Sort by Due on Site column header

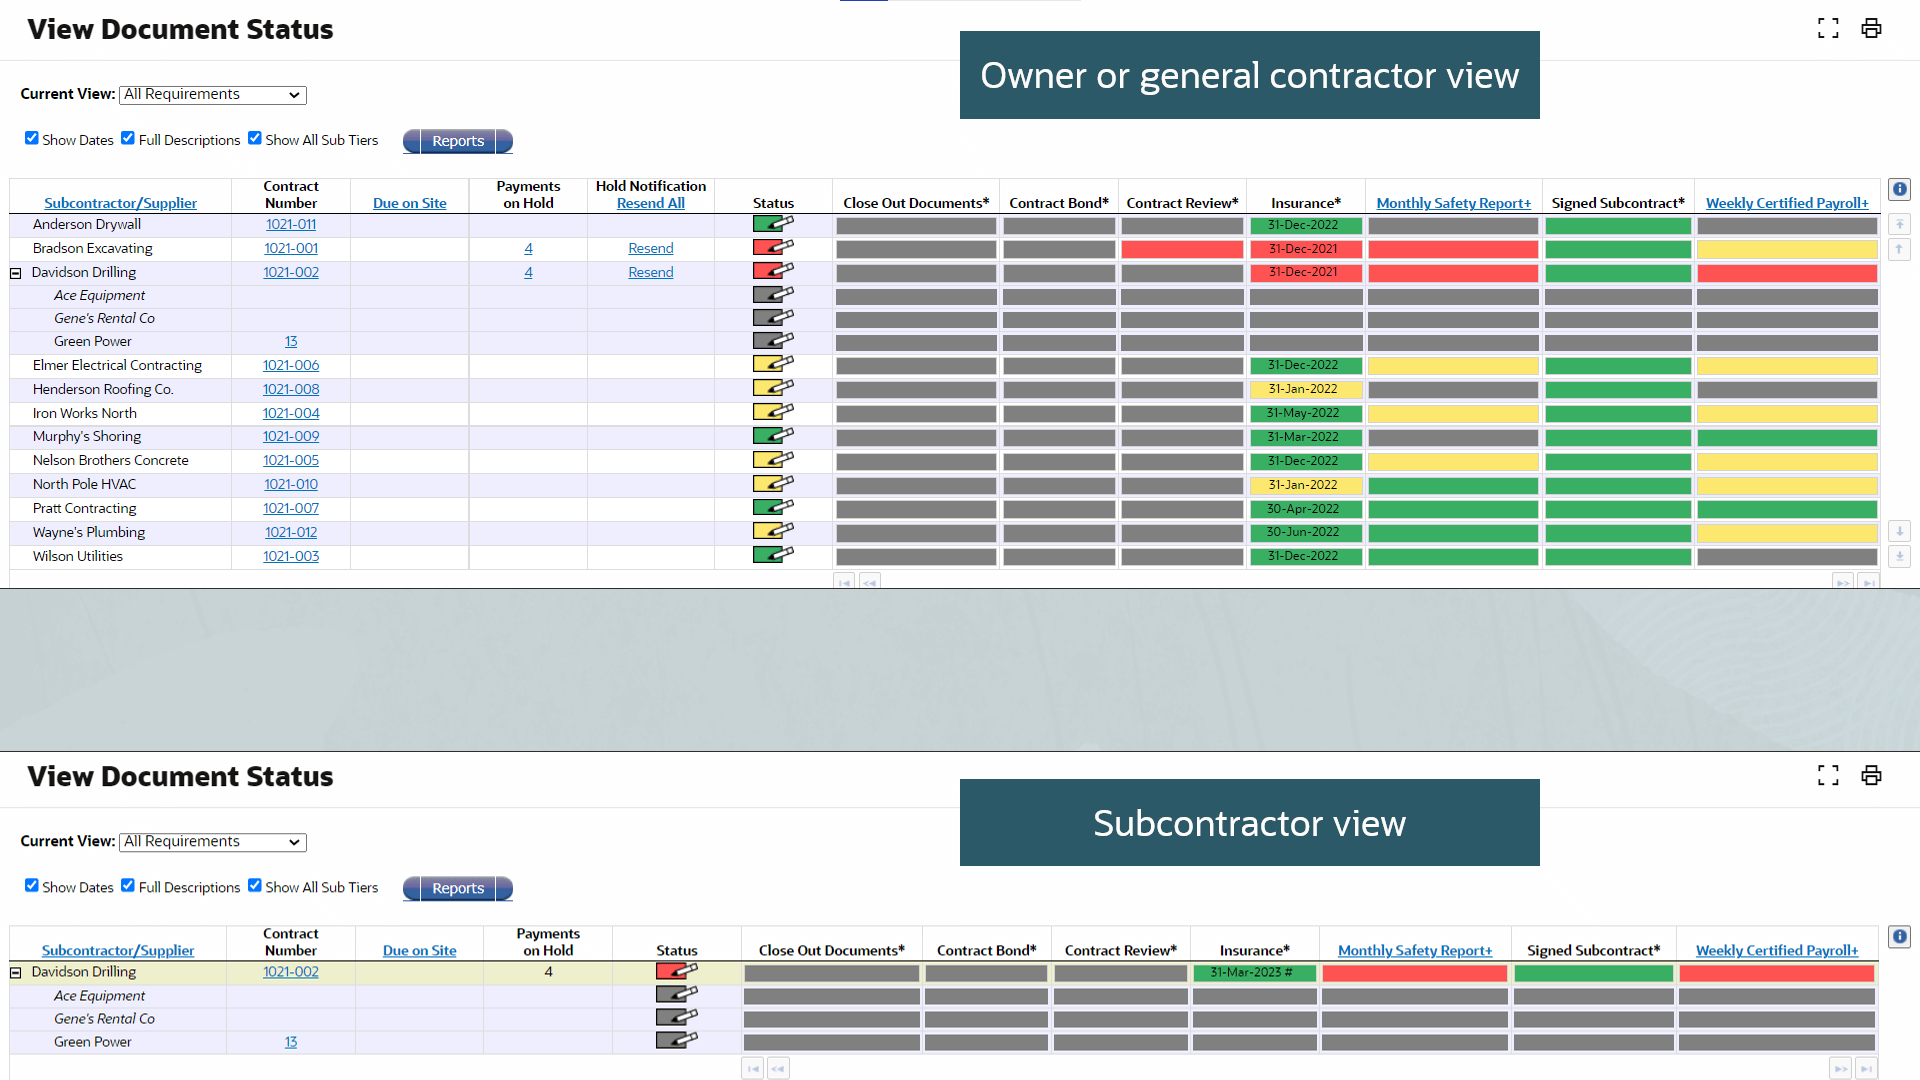pos(409,203)
